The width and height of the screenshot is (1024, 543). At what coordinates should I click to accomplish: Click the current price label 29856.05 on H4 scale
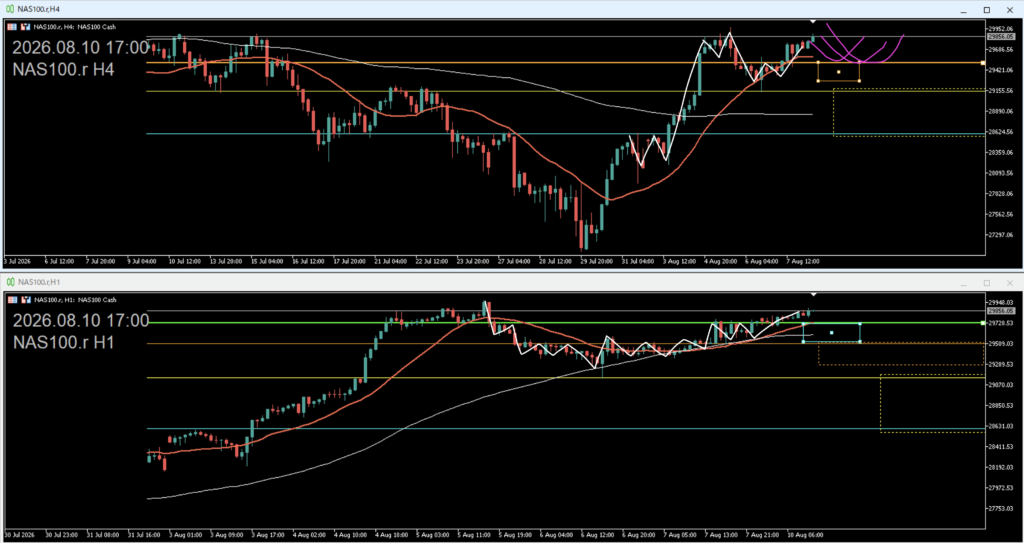[x=999, y=37]
